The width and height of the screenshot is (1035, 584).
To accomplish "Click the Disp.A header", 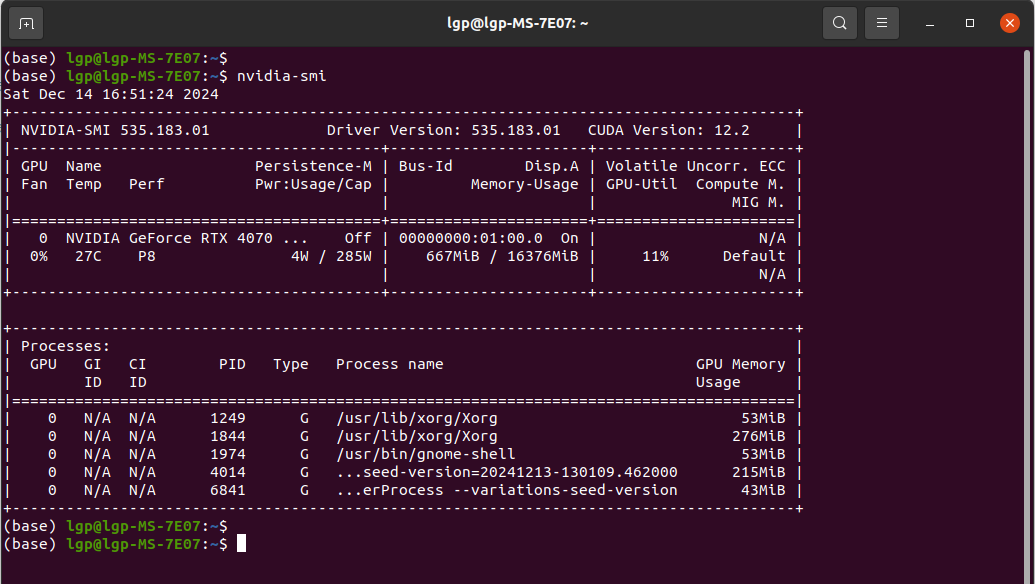I will [x=552, y=166].
